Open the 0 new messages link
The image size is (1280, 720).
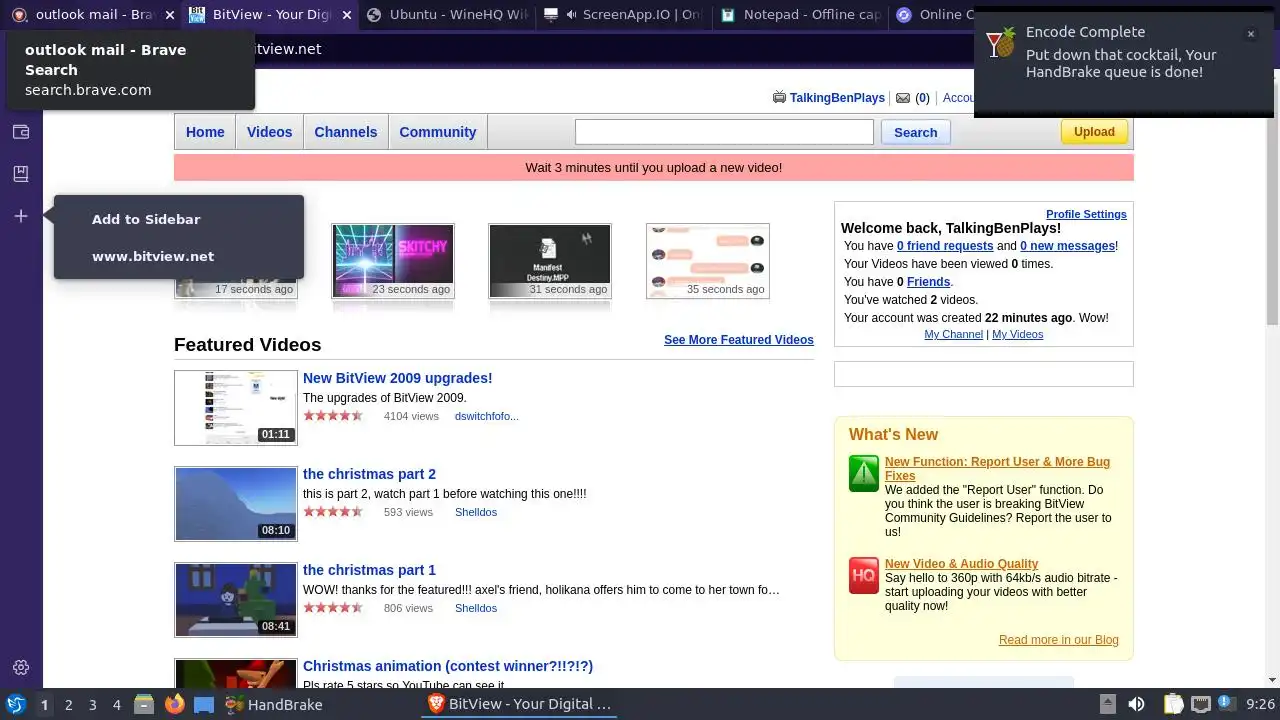click(1067, 246)
